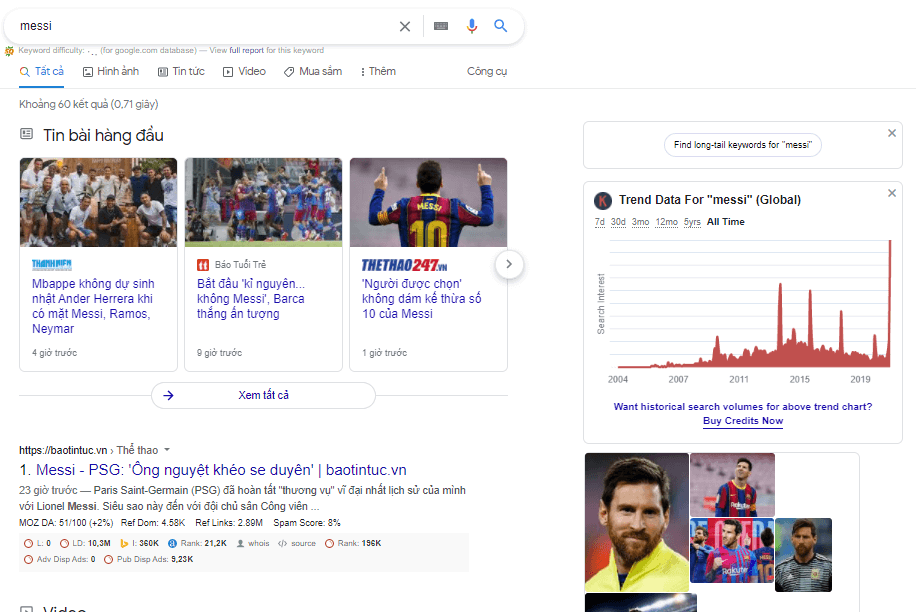This screenshot has height=612, width=916.
Task: Open the 'Công cụ' tools option
Action: click(x=487, y=71)
